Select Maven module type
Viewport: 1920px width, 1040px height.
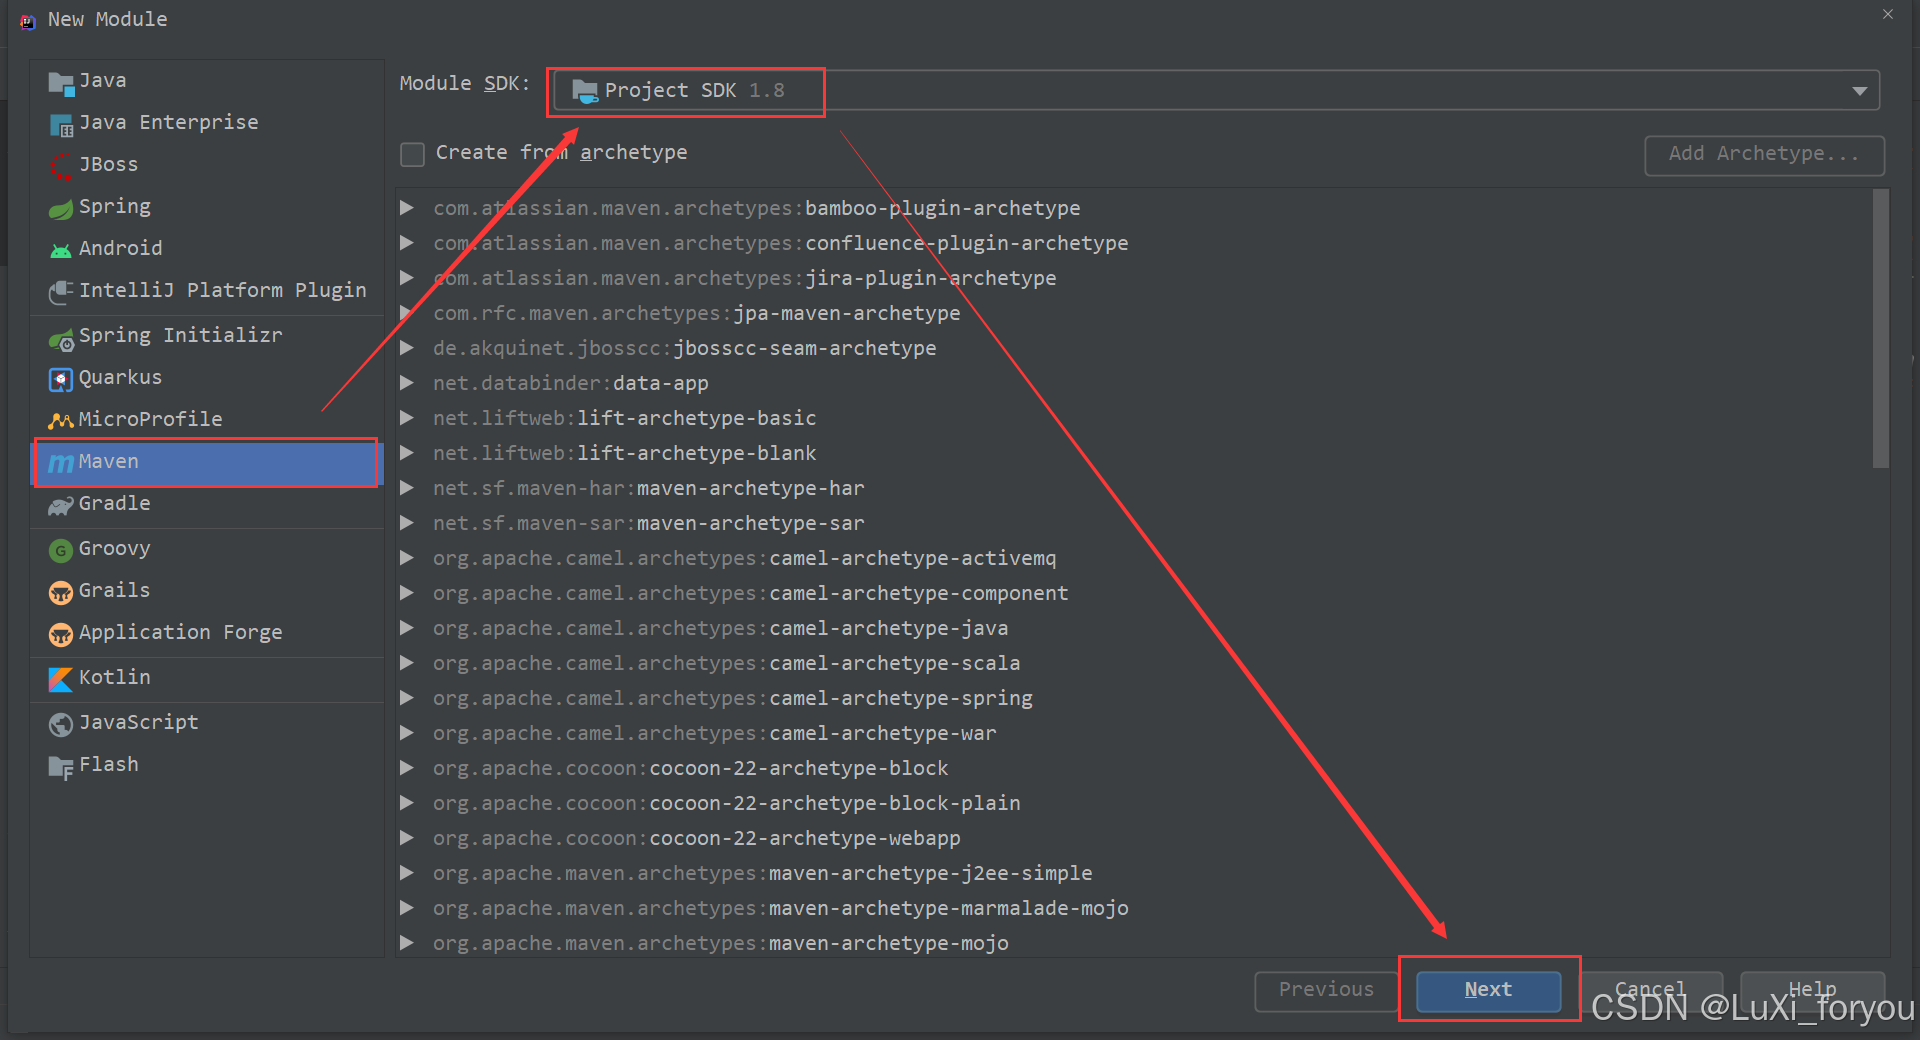point(207,462)
